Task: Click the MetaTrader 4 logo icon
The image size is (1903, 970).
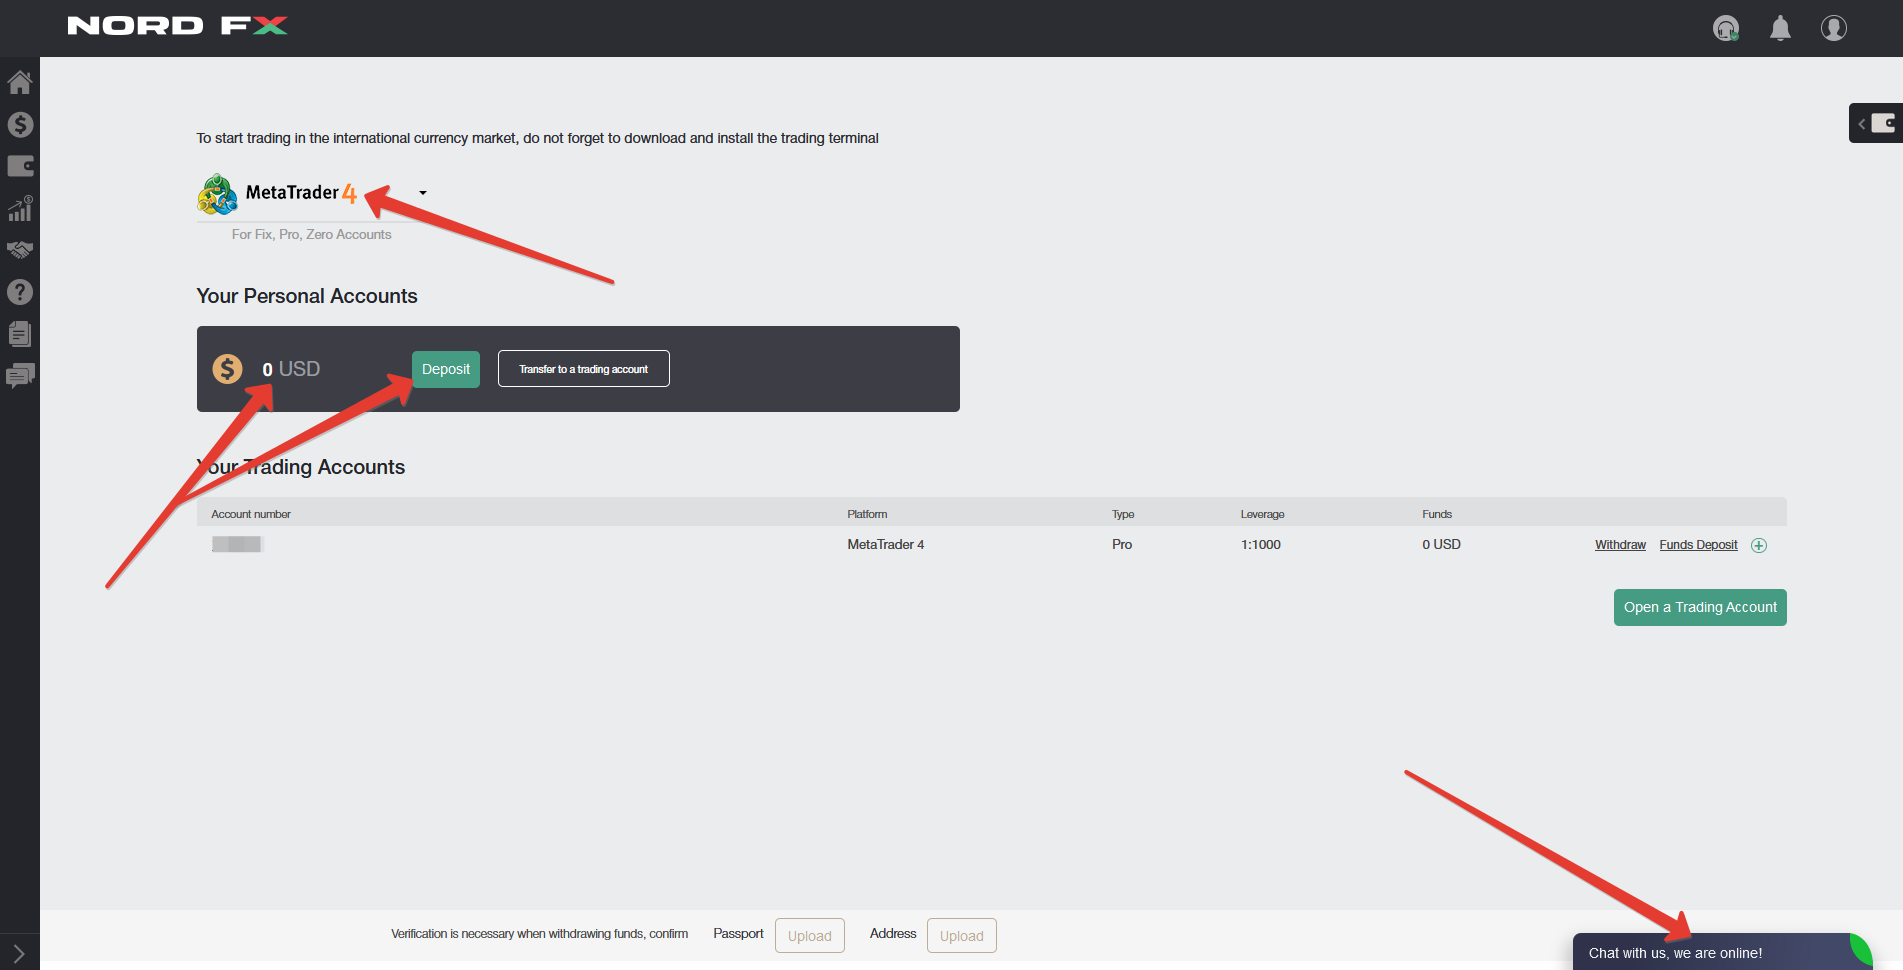Action: tap(217, 194)
